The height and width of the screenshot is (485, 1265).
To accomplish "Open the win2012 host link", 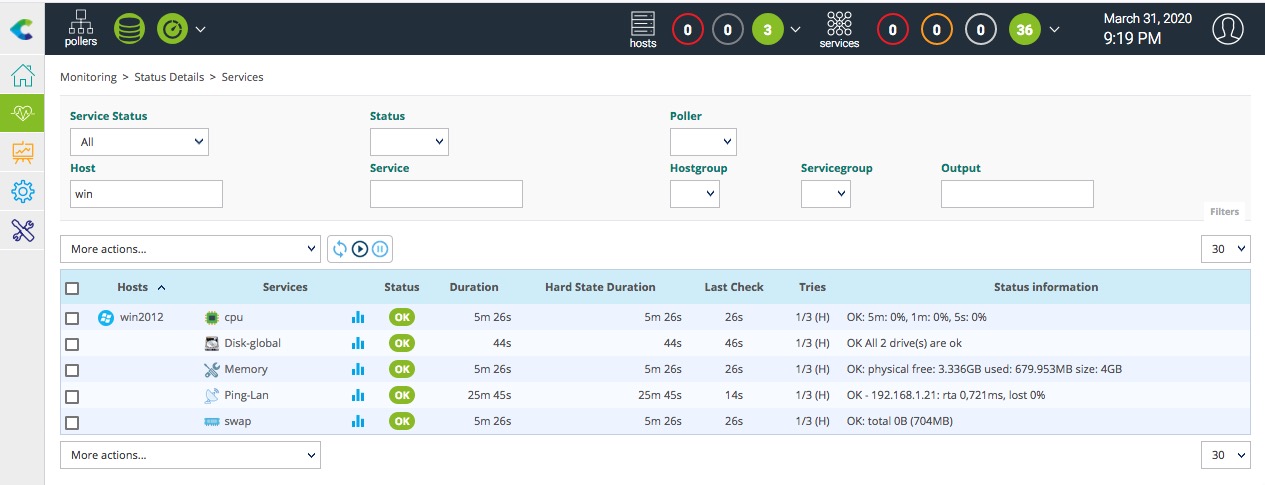I will click(x=141, y=318).
